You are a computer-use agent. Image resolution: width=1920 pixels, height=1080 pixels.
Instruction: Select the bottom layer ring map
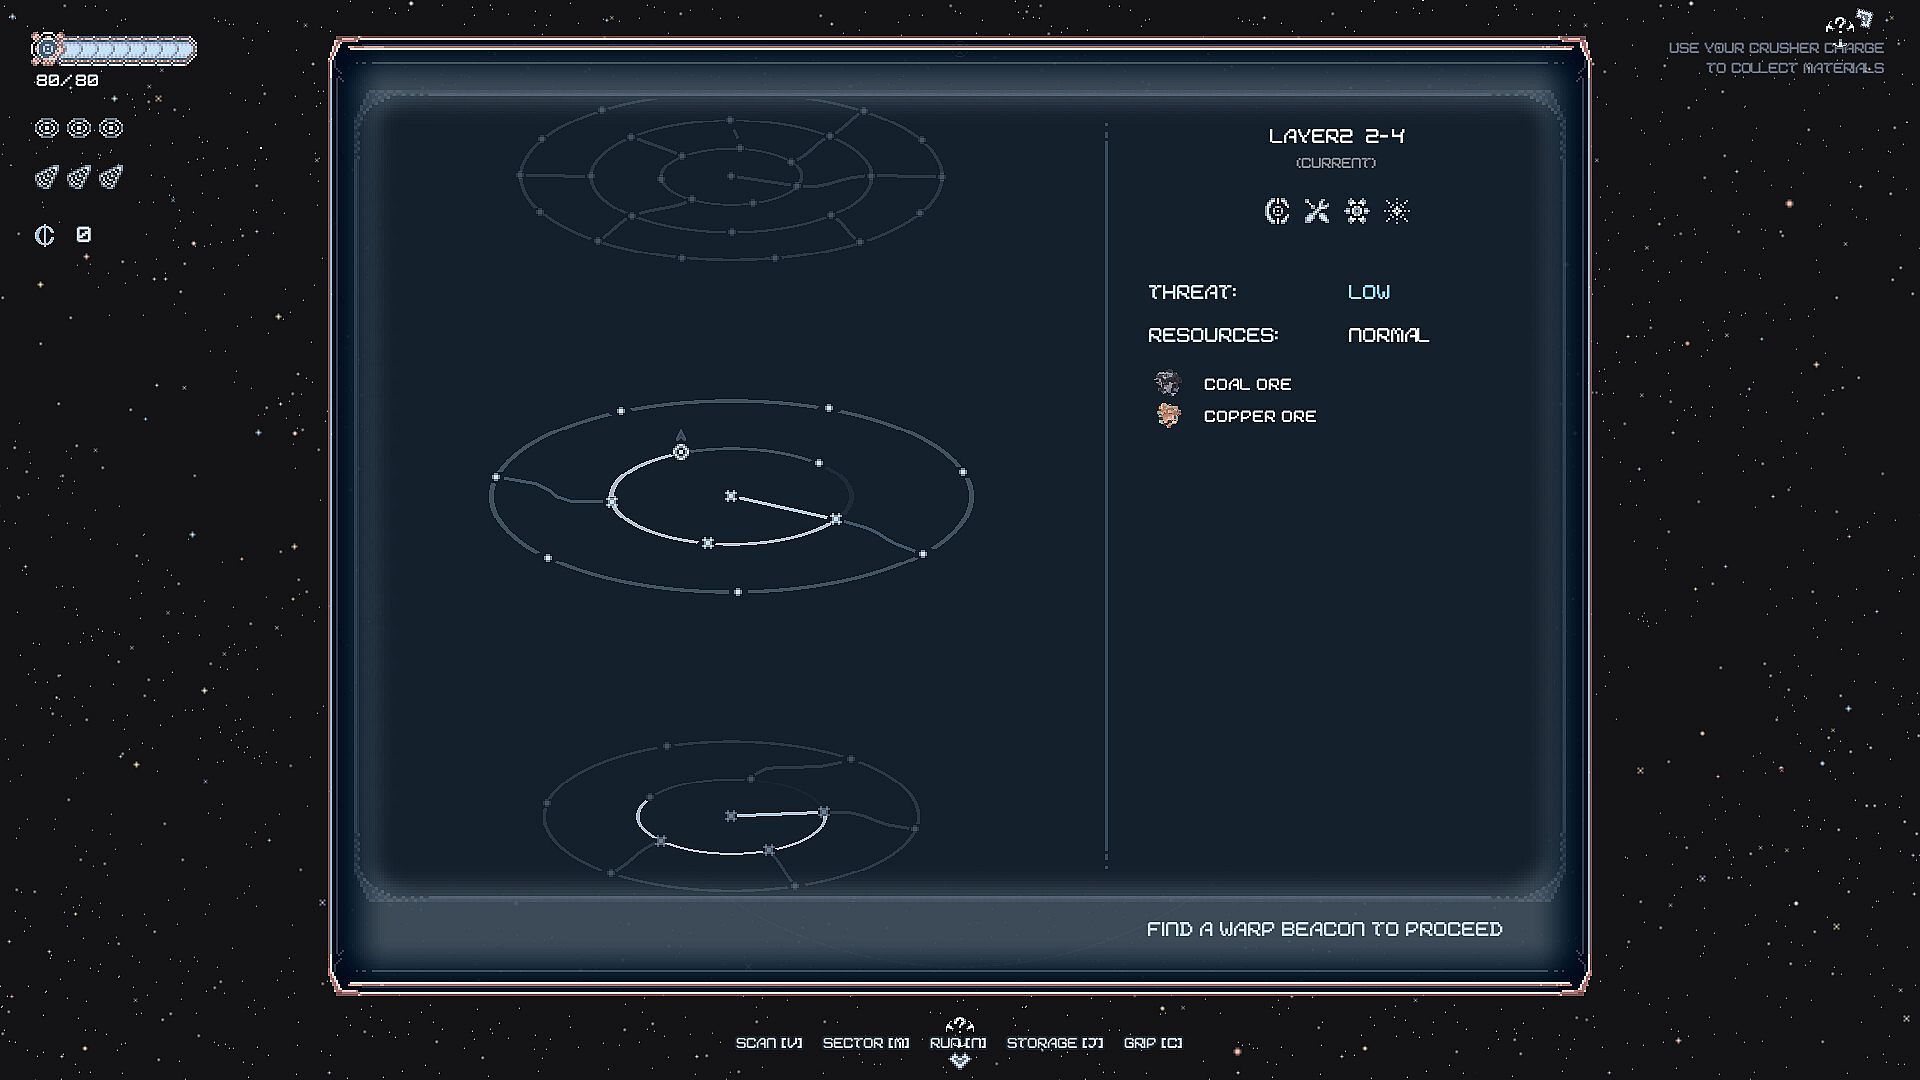(731, 816)
